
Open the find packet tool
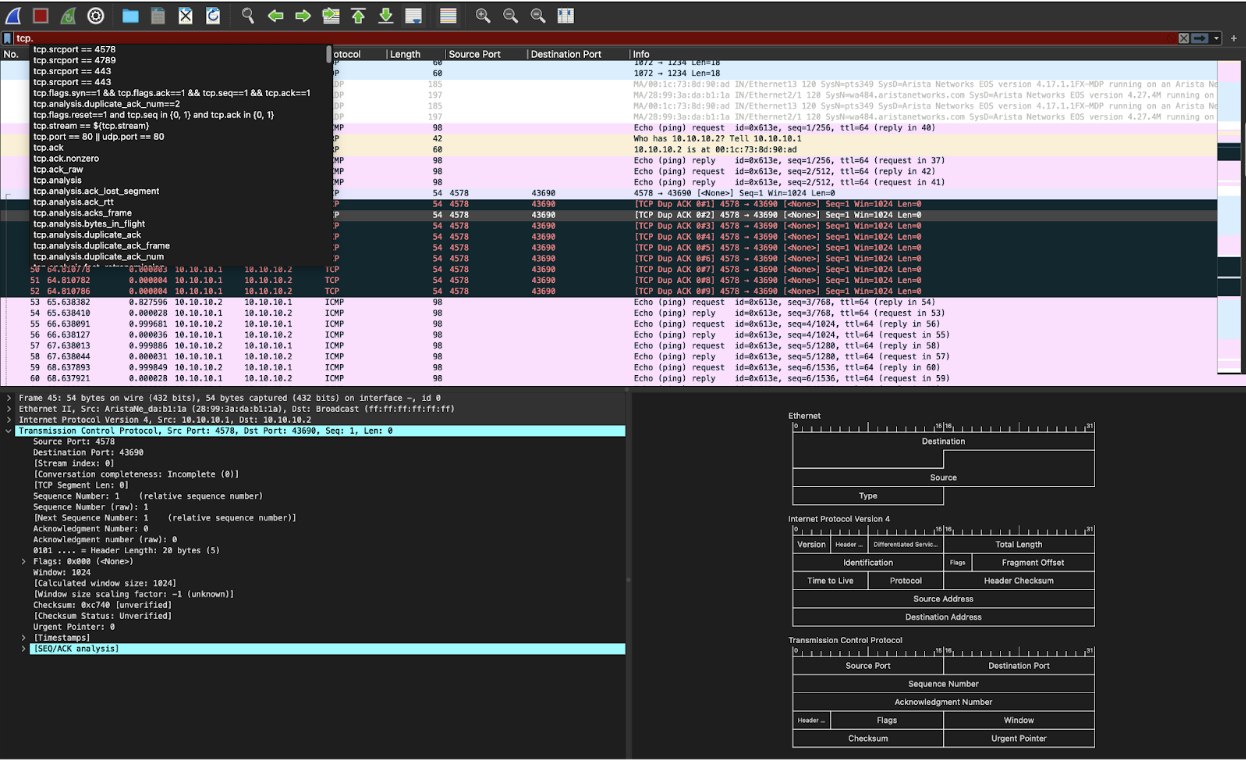(x=246, y=16)
